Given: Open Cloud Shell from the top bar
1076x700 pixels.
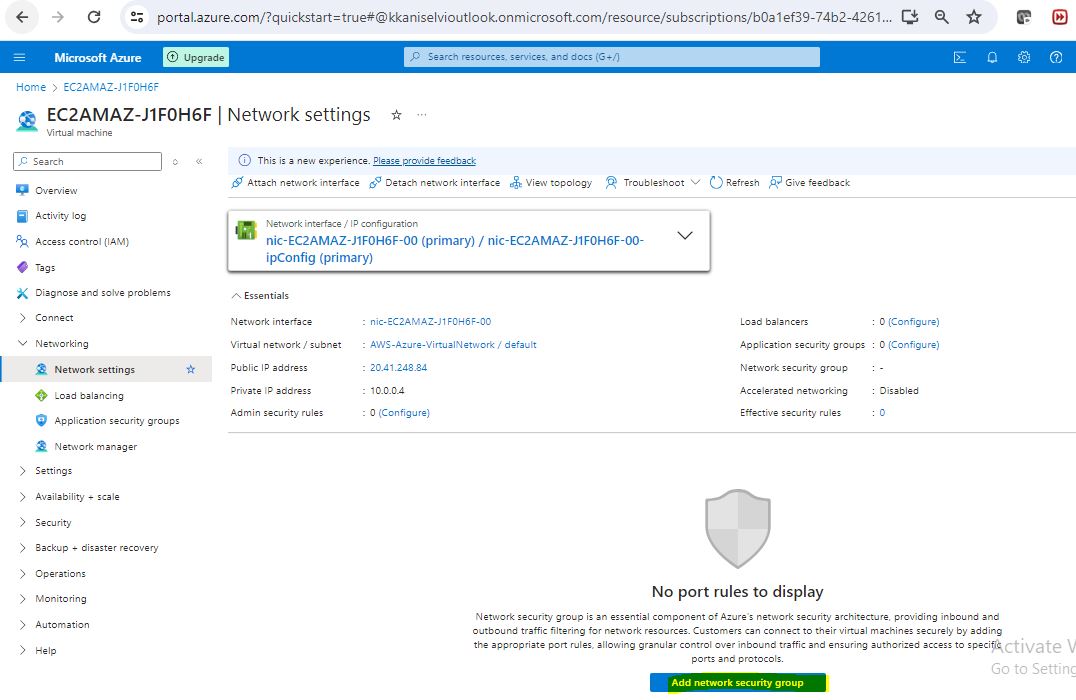Looking at the screenshot, I should click(x=960, y=57).
